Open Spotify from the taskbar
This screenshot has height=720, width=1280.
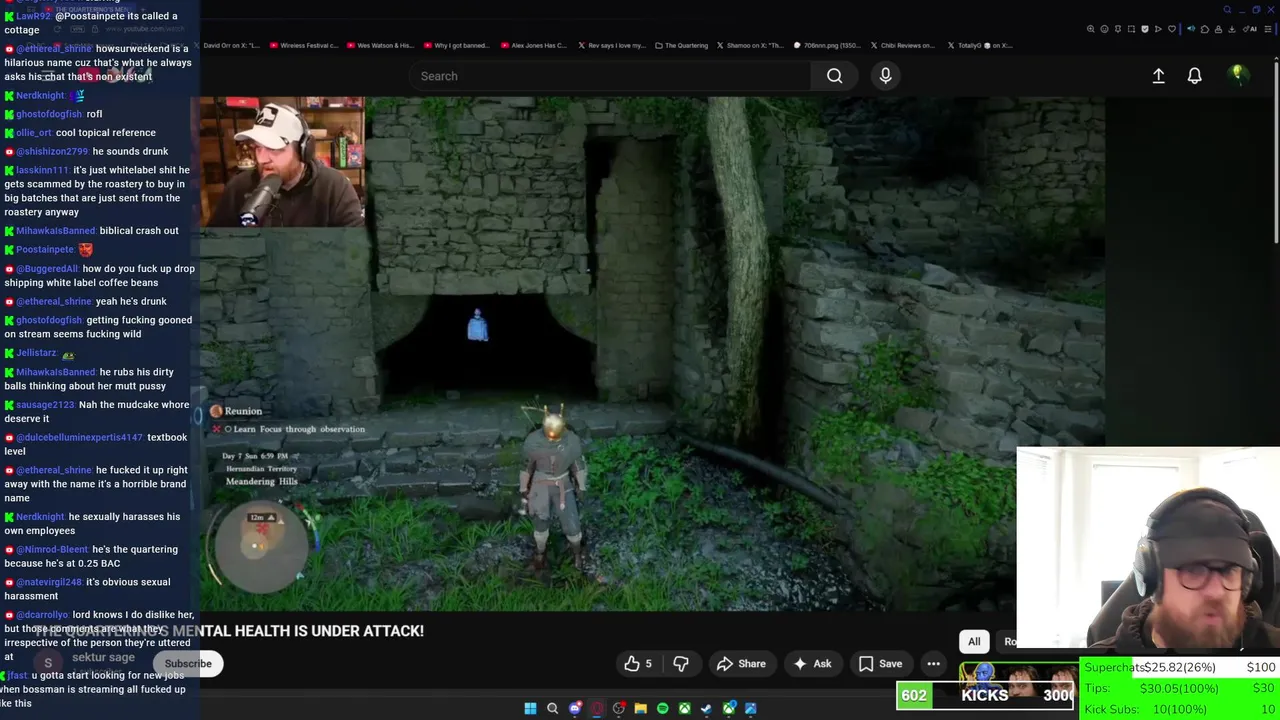point(663,708)
